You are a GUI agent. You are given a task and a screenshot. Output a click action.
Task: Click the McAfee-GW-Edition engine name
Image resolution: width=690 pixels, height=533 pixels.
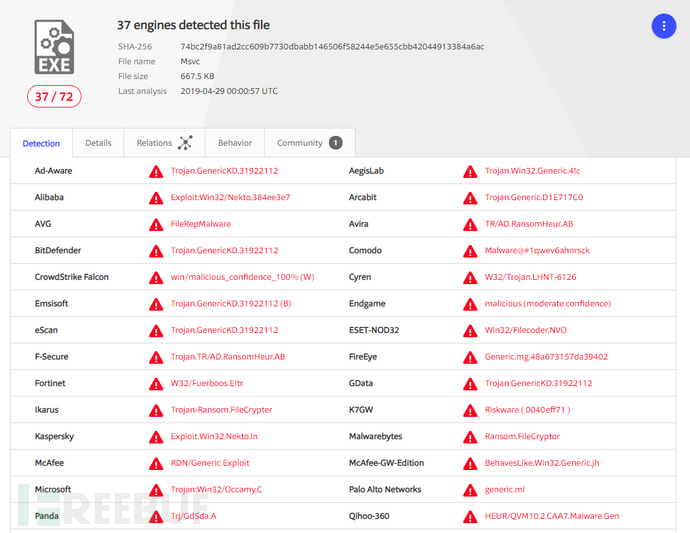tap(386, 463)
